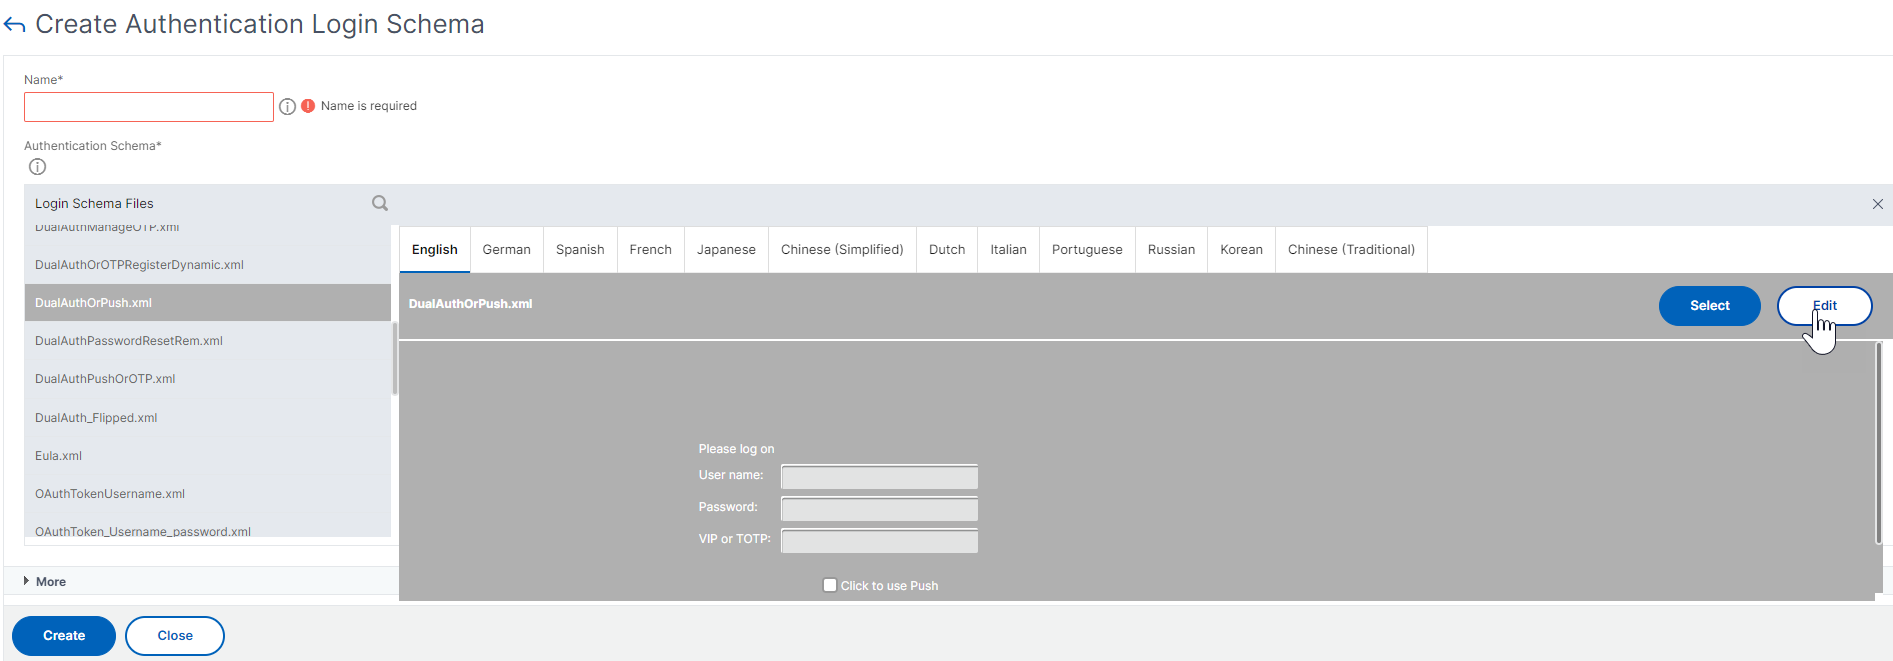Viewport: 1893px width, 661px height.
Task: Click the Close button
Action: [175, 636]
